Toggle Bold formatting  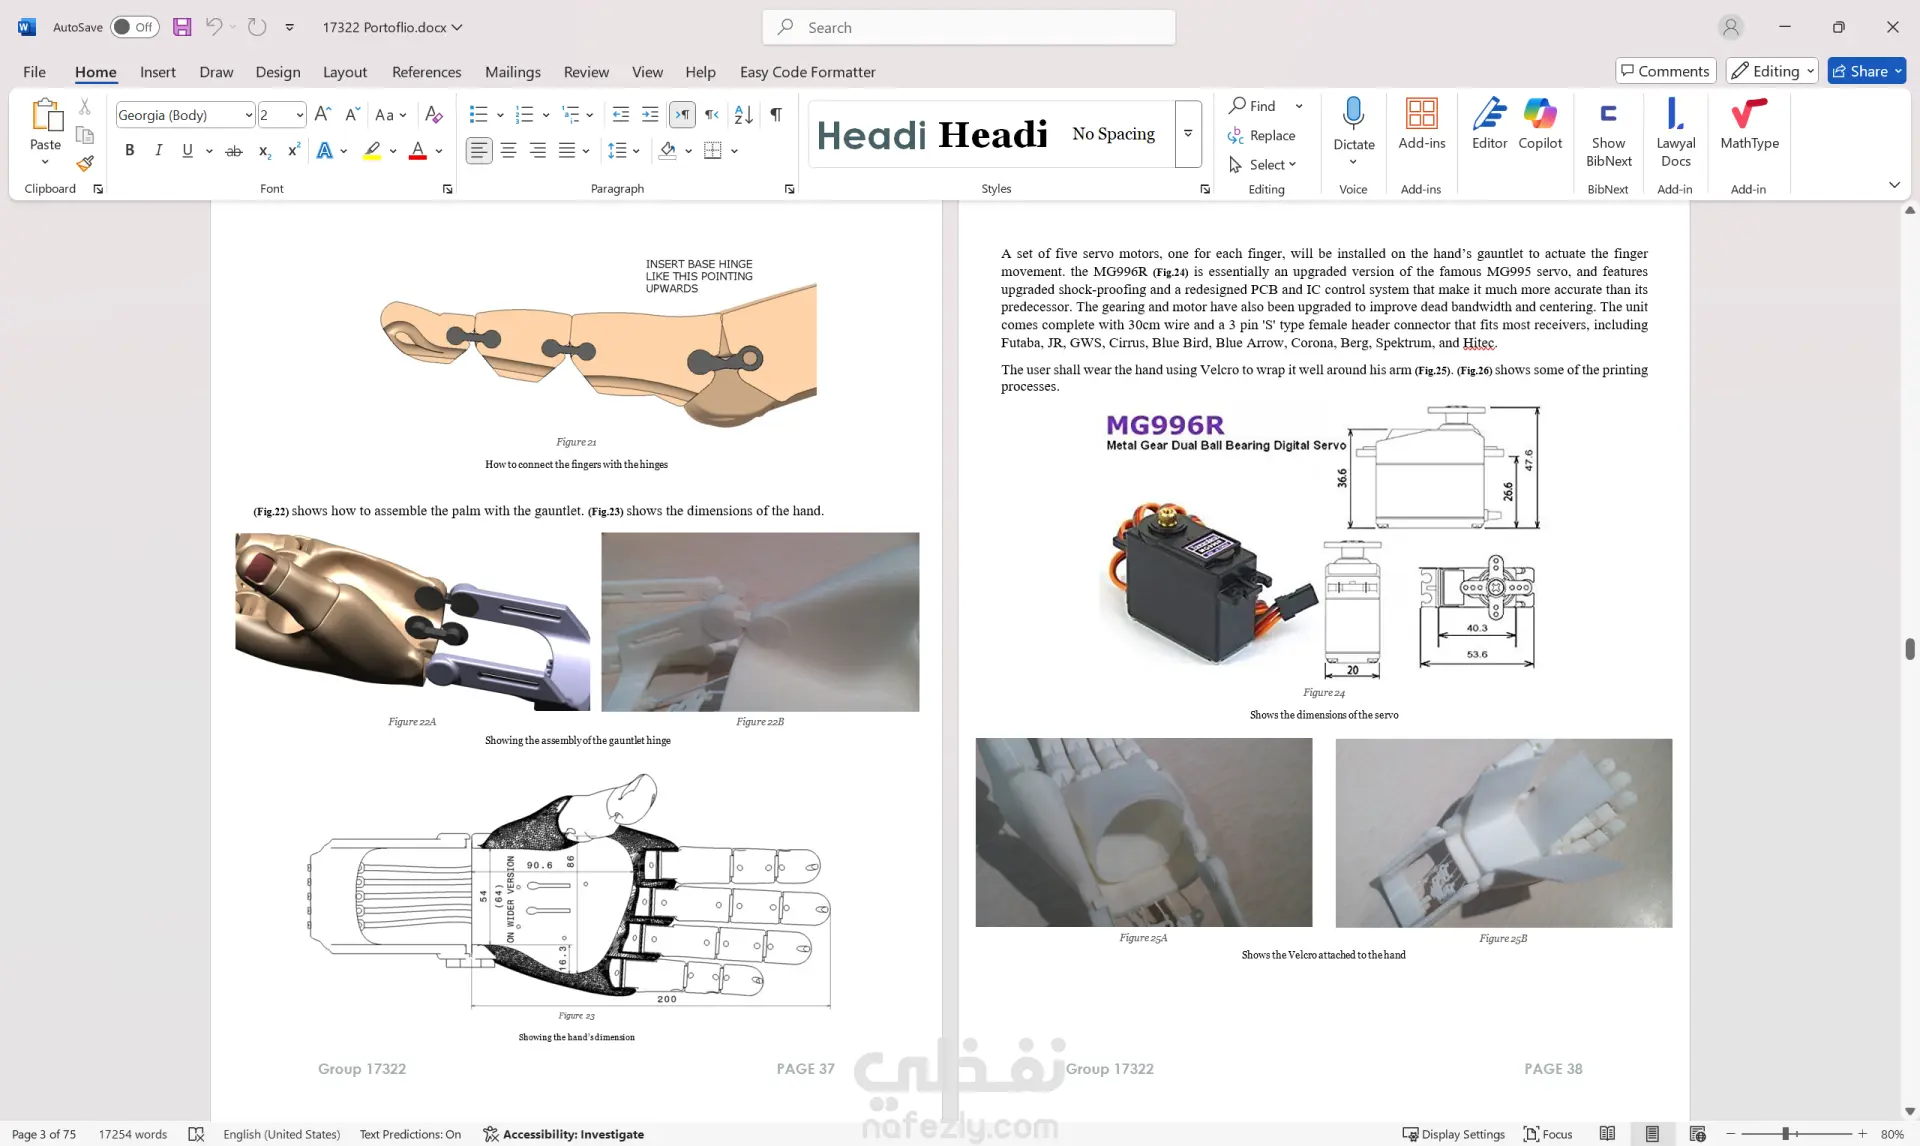coord(129,151)
